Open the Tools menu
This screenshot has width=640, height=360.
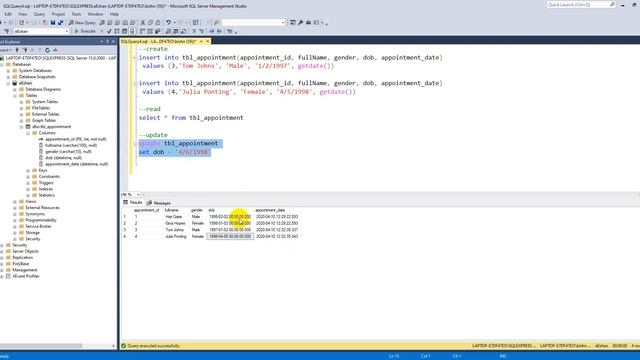tap(76, 14)
